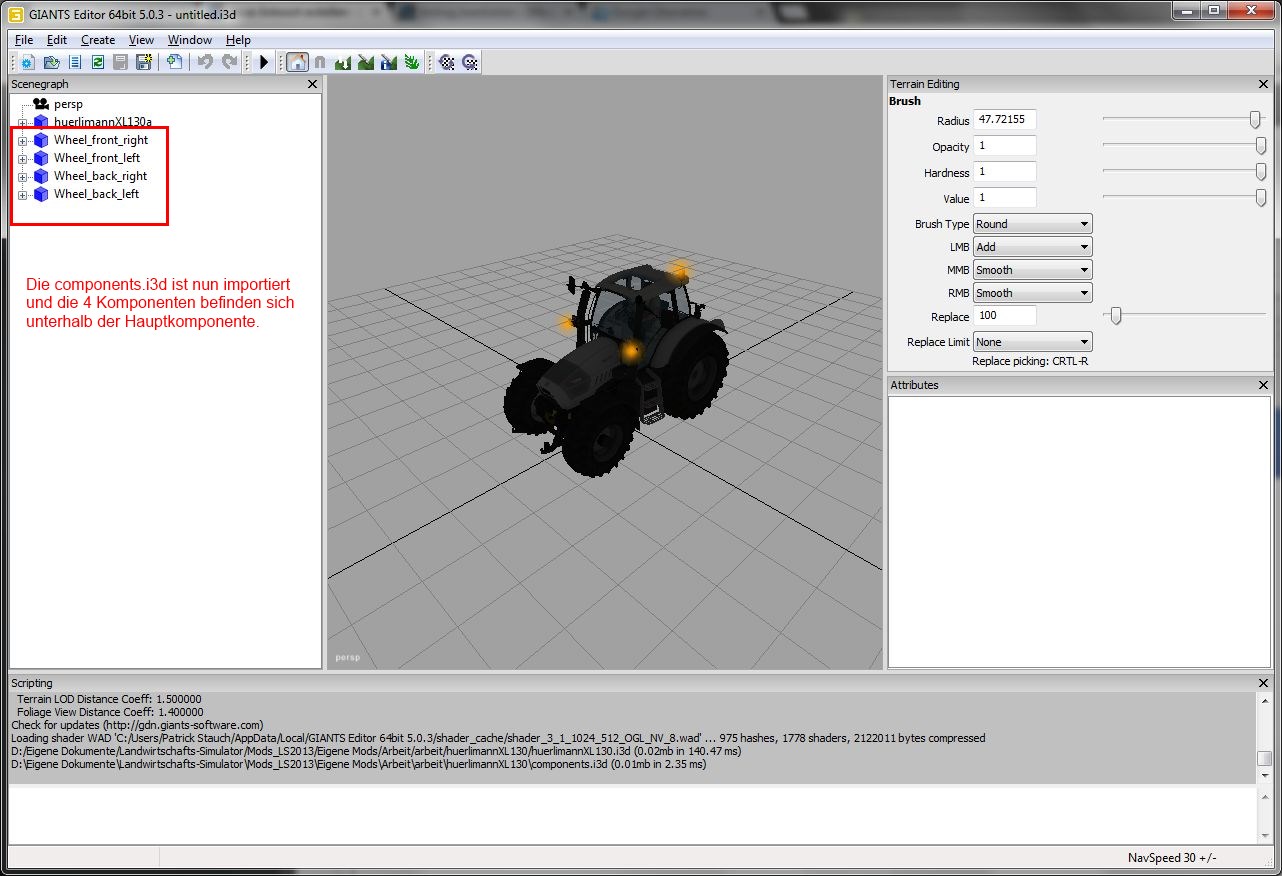Open the Brush Type dropdown

pos(1032,224)
